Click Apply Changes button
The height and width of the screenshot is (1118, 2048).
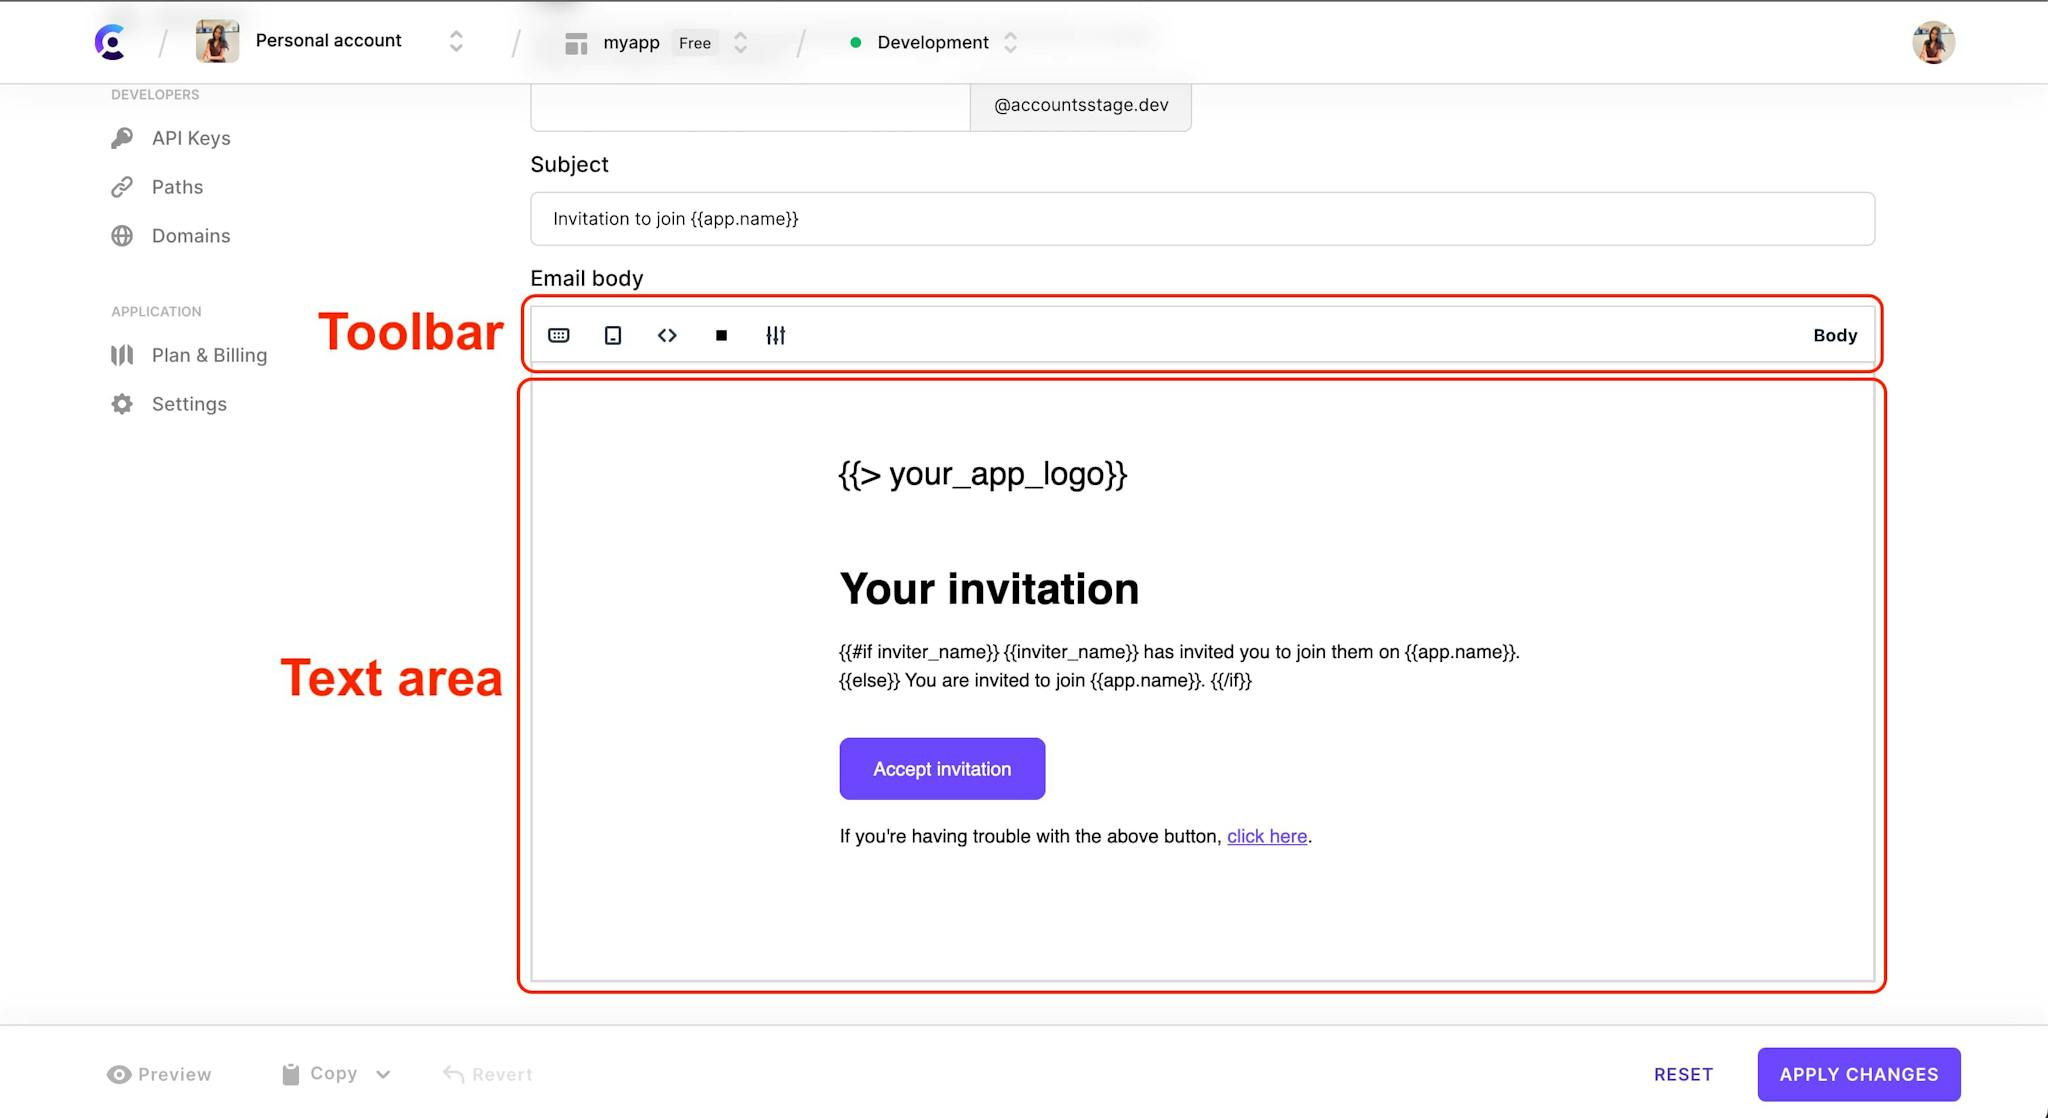click(1859, 1074)
